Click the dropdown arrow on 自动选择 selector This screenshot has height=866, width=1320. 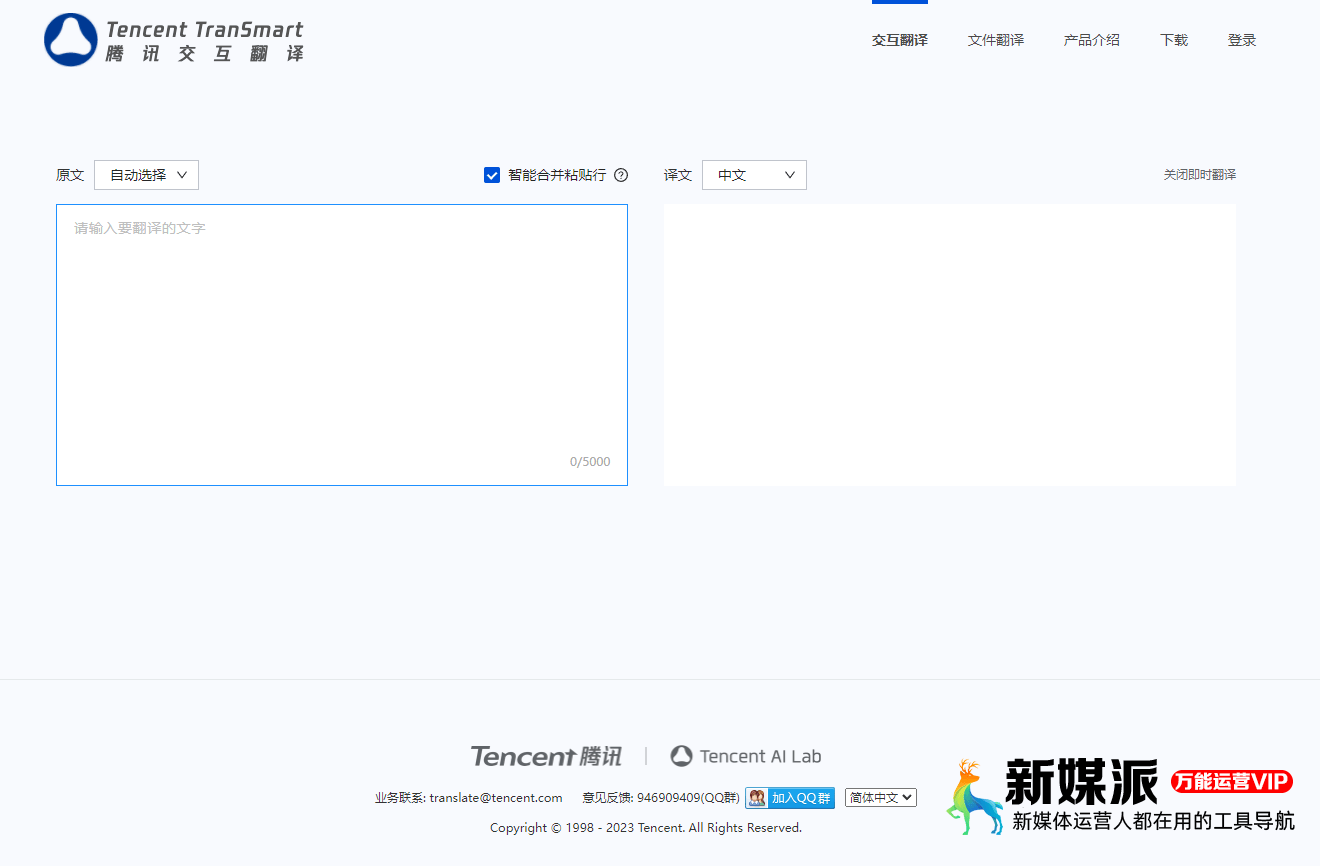coord(183,174)
